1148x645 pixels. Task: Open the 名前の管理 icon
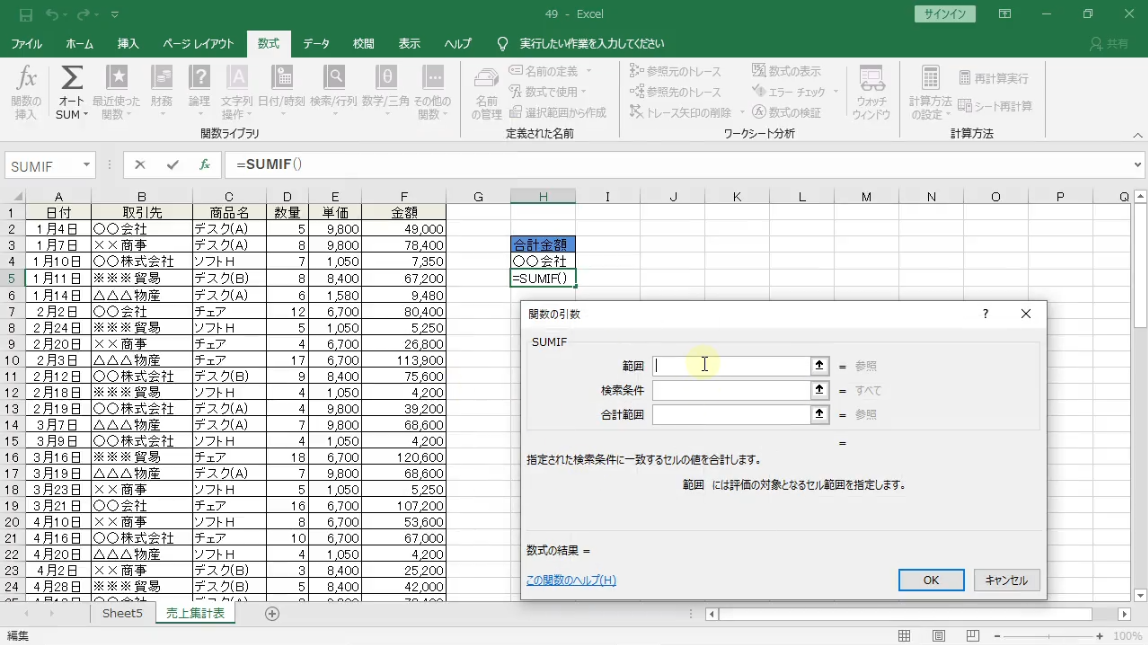click(x=486, y=92)
